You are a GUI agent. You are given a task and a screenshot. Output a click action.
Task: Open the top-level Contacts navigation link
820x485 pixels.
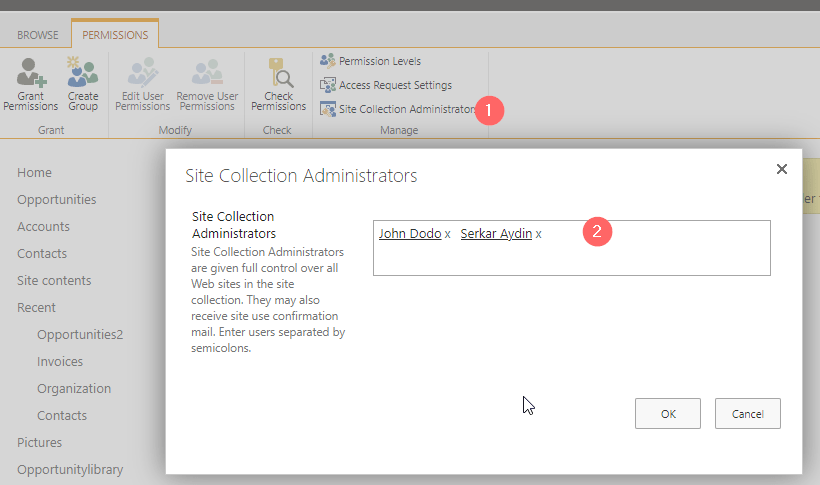pos(42,254)
